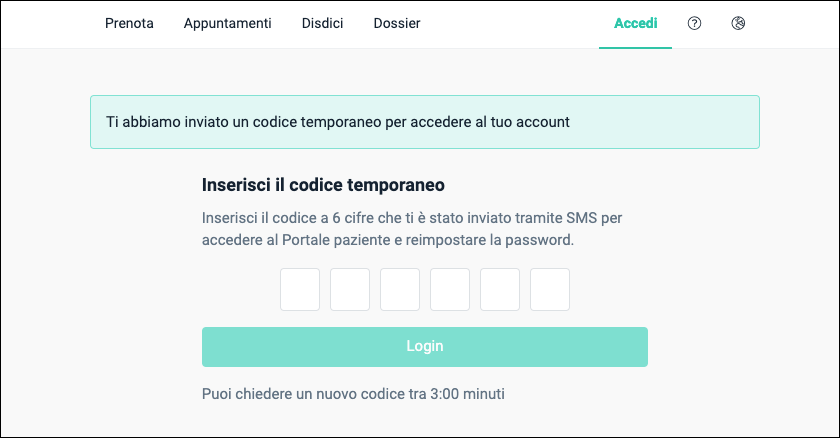Screen dimensions: 840x438
Task: Click the green Login button
Action: 425,347
